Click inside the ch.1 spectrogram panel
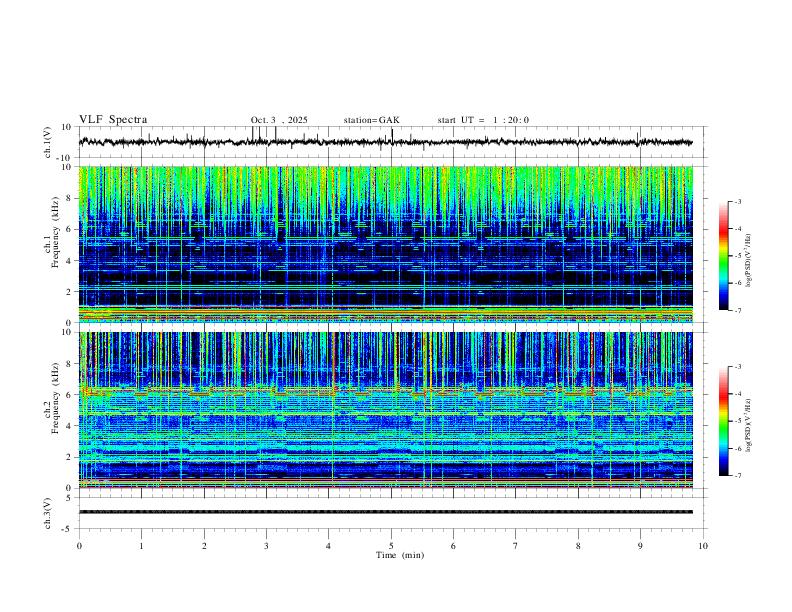792x612 pixels. pyautogui.click(x=386, y=244)
